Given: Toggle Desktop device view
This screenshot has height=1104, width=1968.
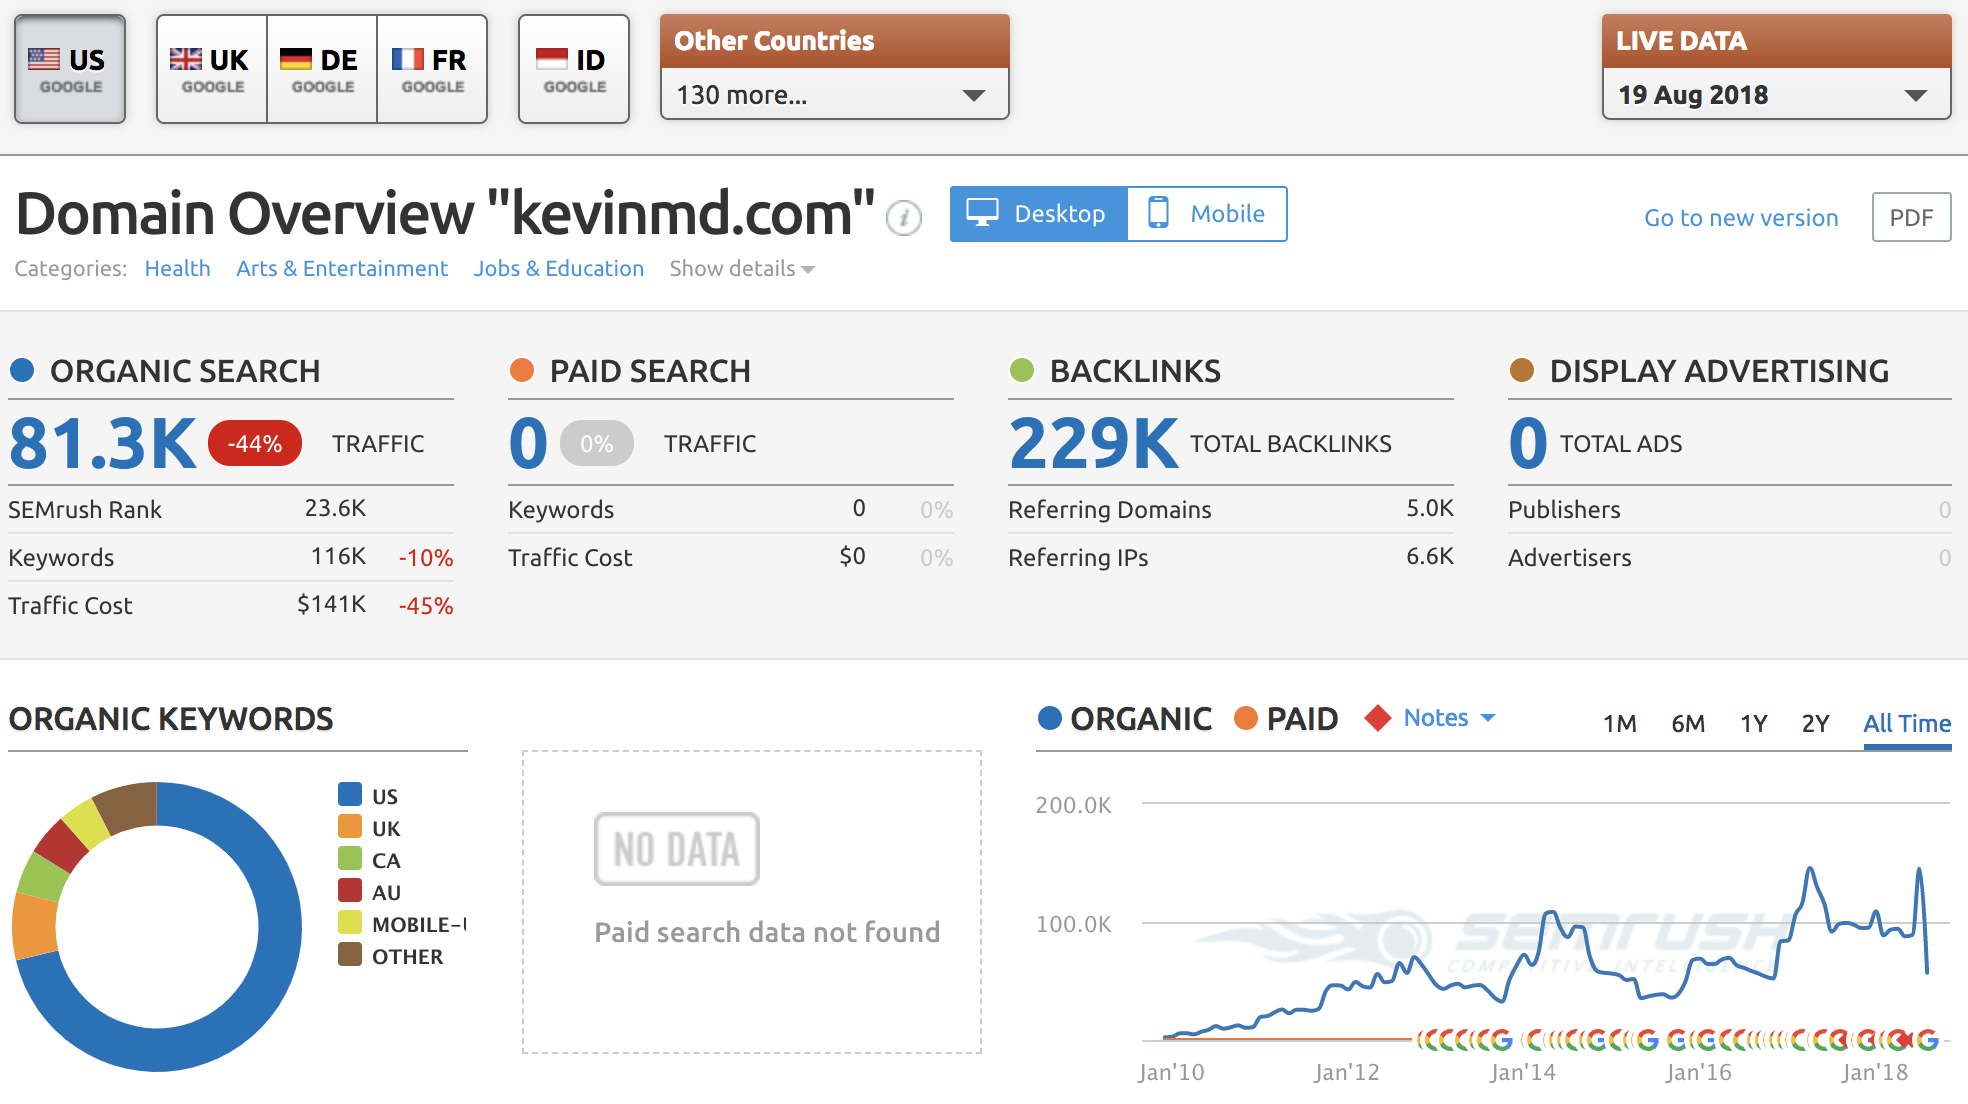Looking at the screenshot, I should [1038, 214].
